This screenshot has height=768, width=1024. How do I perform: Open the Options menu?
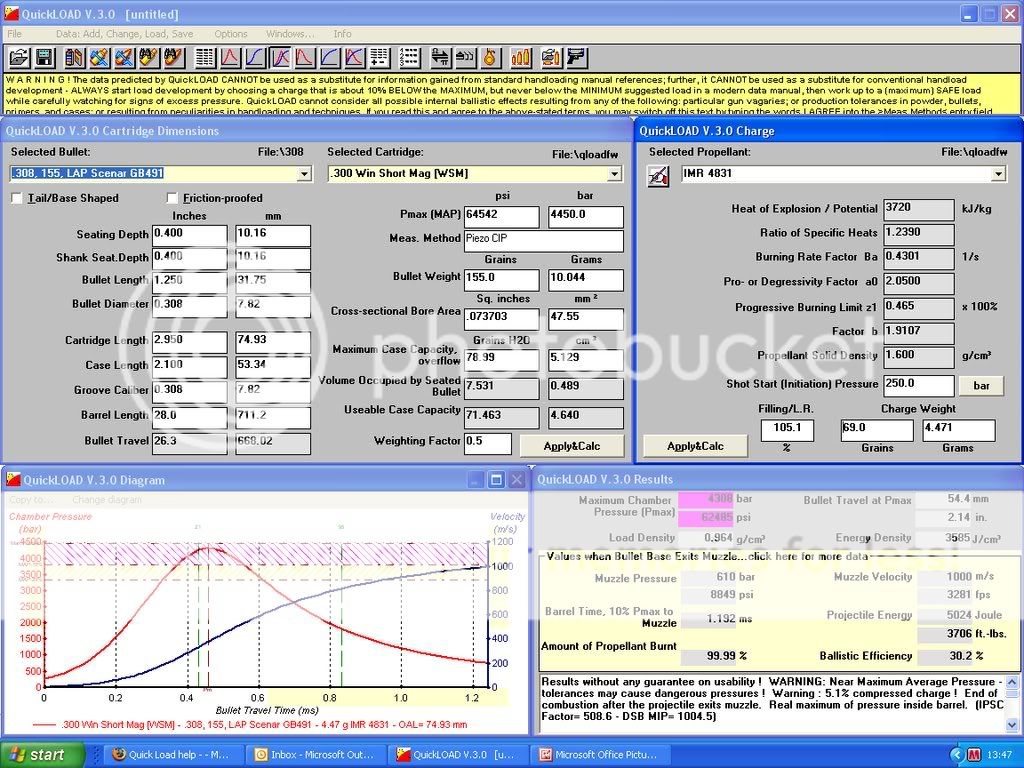tap(231, 34)
